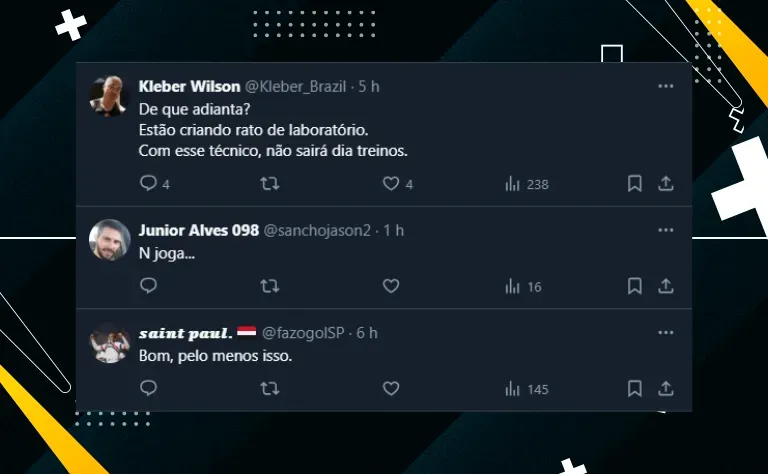
Task: Open @sanchojason2 profile handle
Action: pos(317,231)
